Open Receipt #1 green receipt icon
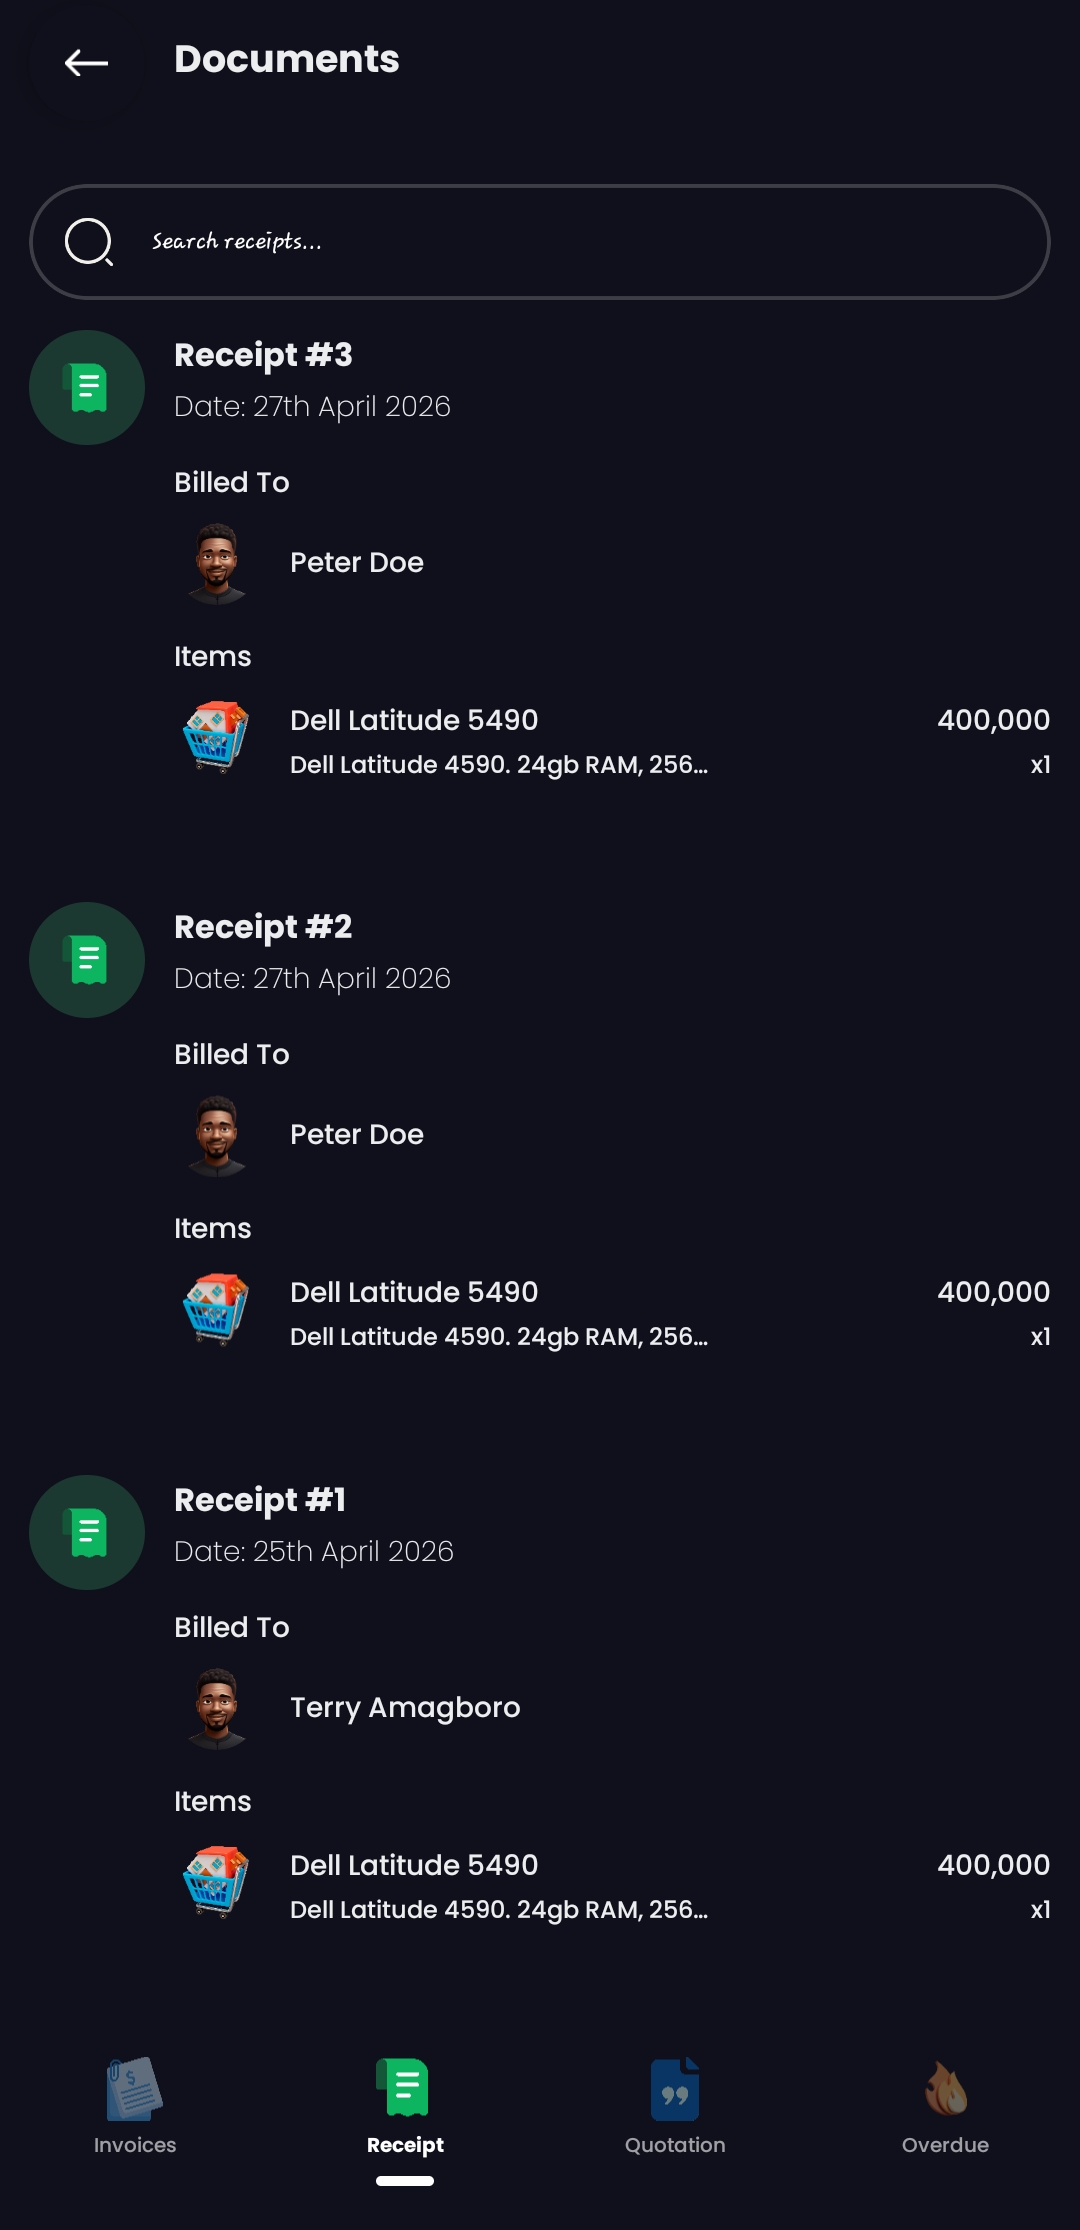The width and height of the screenshot is (1080, 2230). tap(87, 1532)
